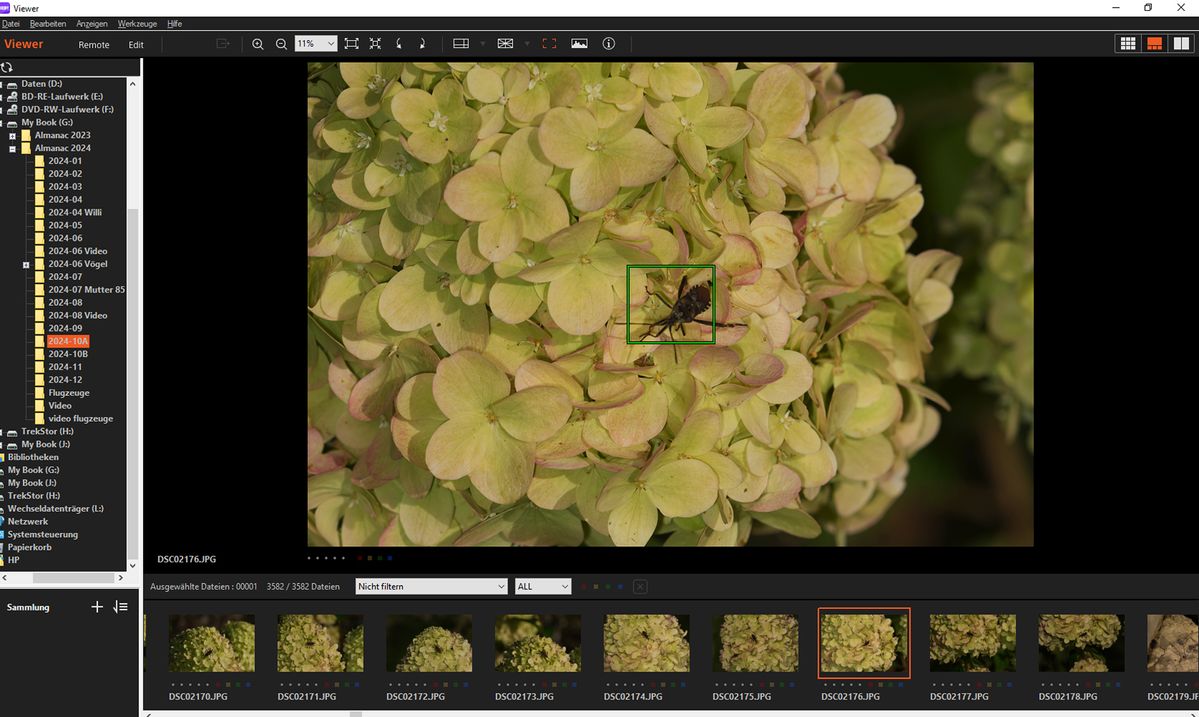Show the histogram display
The width and height of the screenshot is (1199, 717).
579,44
